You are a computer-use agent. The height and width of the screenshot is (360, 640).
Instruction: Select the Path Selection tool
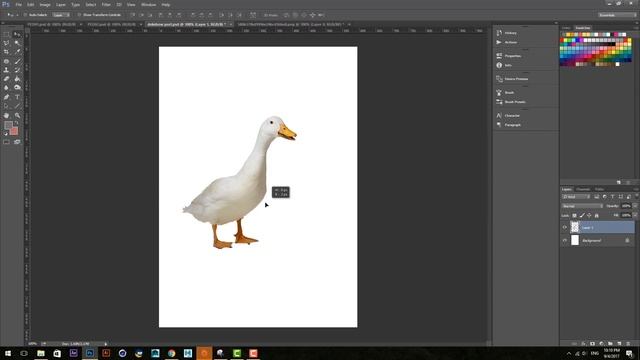[x=6, y=106]
